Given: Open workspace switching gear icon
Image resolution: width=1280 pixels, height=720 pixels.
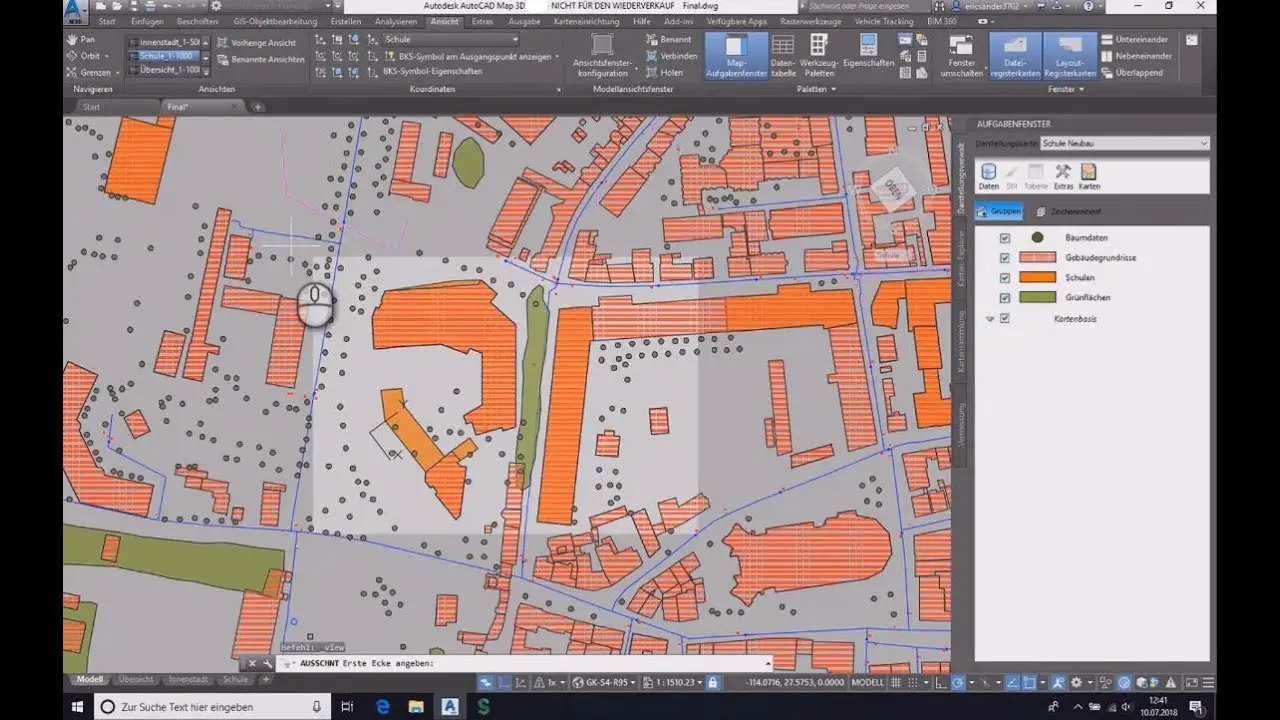Looking at the screenshot, I should click(x=1076, y=683).
